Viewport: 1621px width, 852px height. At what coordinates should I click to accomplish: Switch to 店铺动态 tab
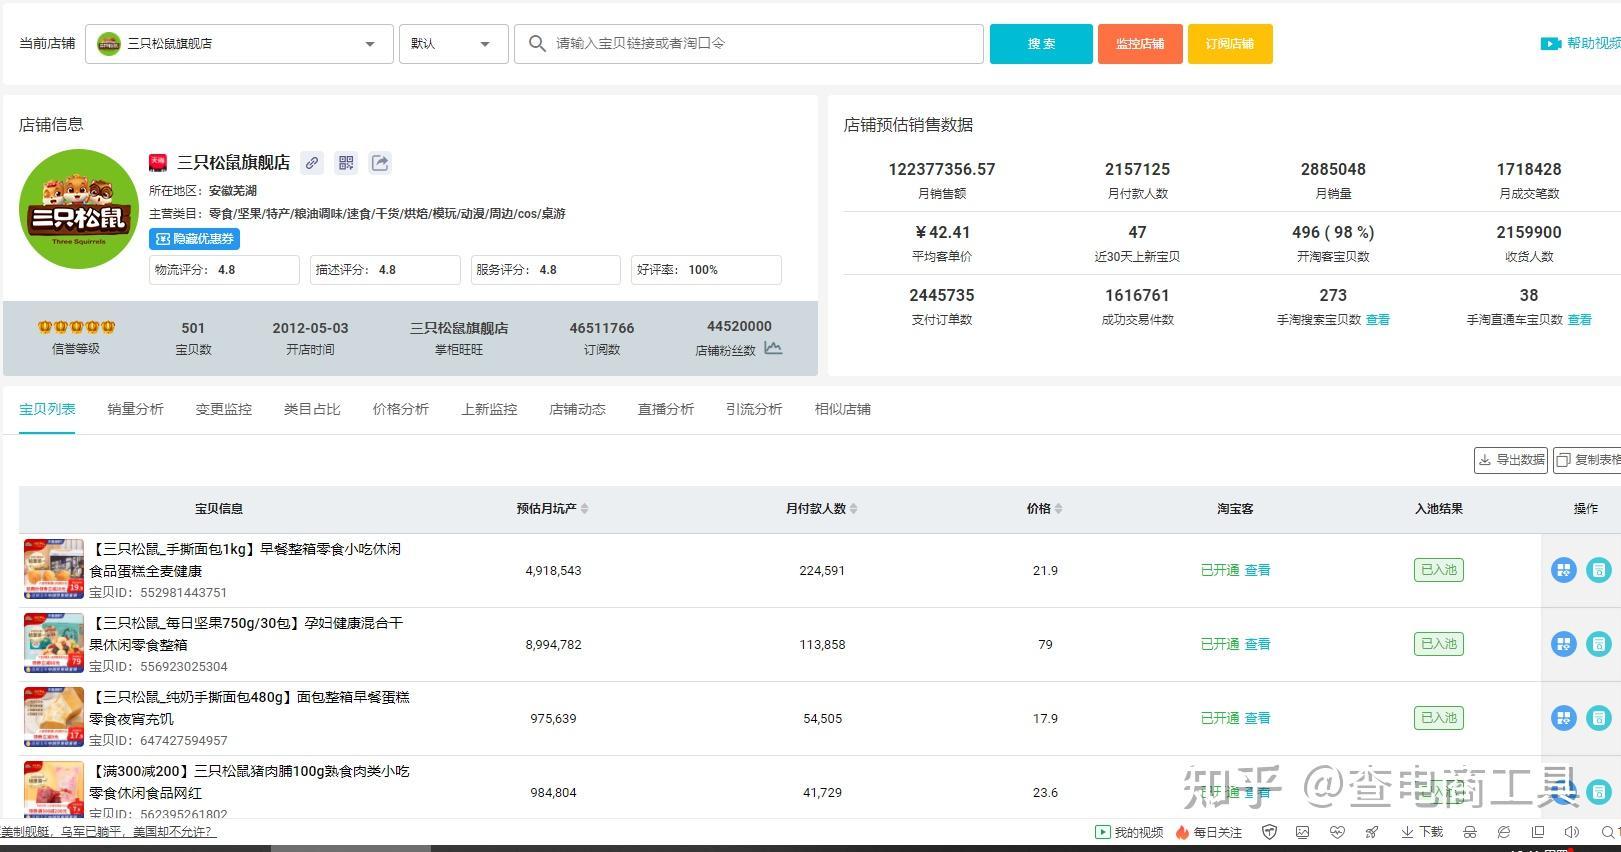(x=577, y=409)
